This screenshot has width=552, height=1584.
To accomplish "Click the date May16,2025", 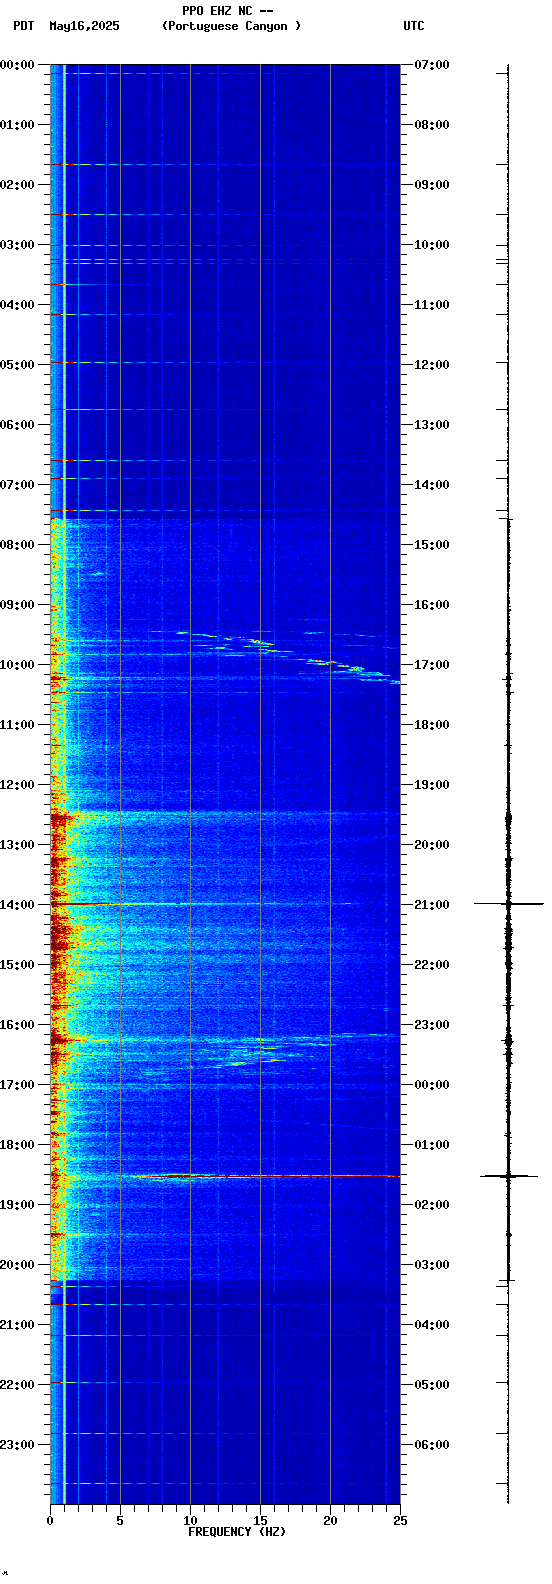I will [x=84, y=26].
